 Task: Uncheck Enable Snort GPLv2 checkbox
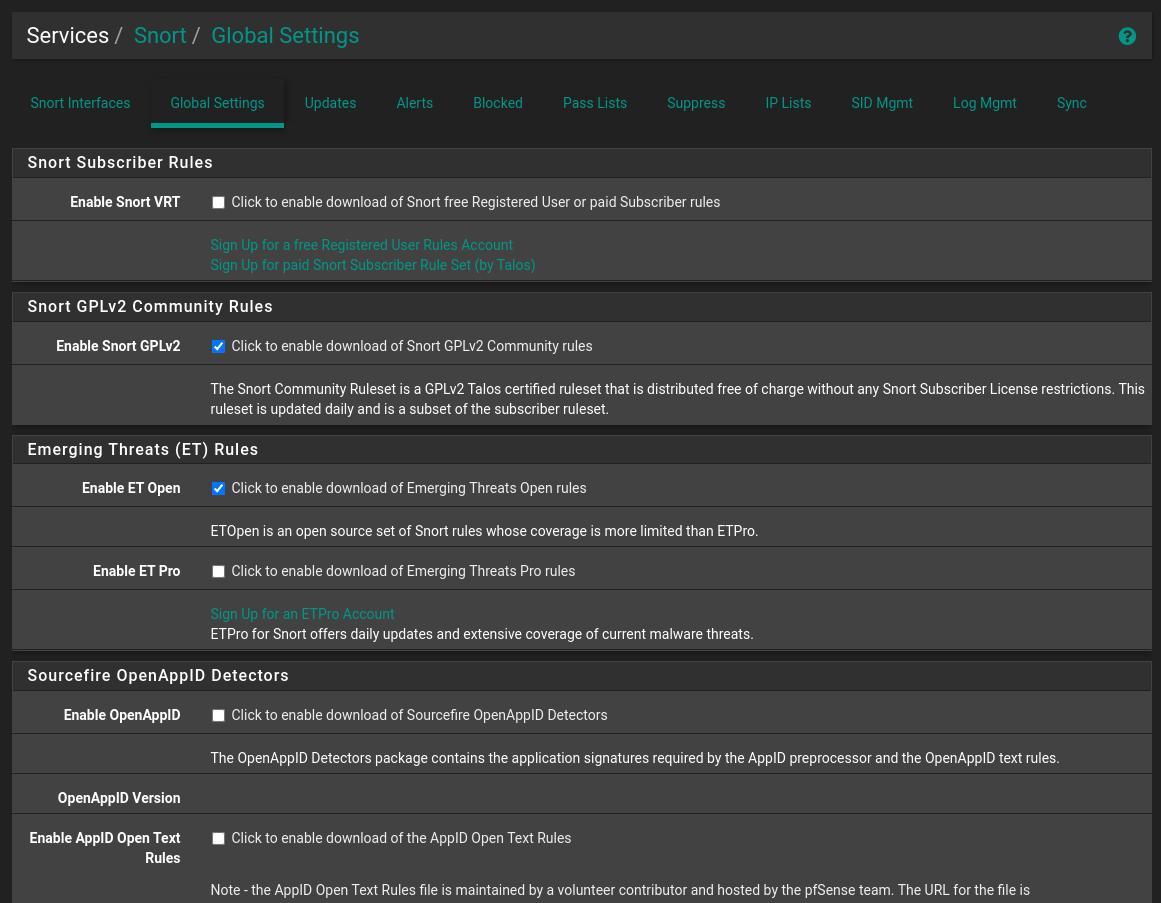218,346
